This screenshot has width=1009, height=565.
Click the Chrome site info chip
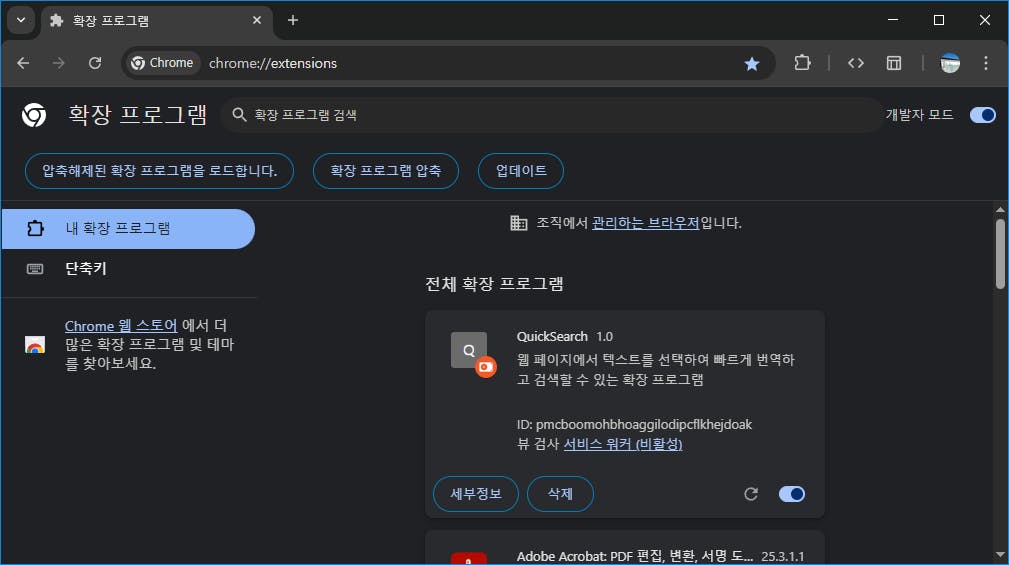click(162, 63)
